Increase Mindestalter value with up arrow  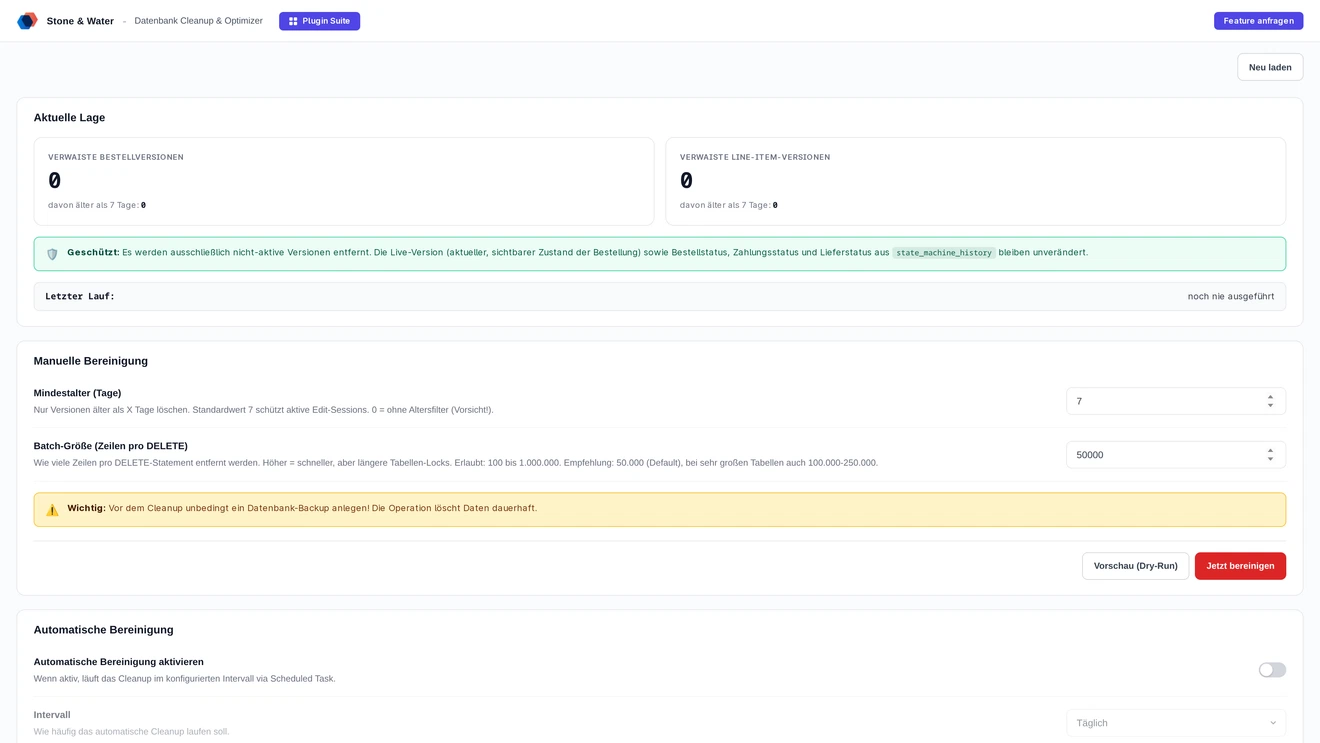click(1271, 397)
